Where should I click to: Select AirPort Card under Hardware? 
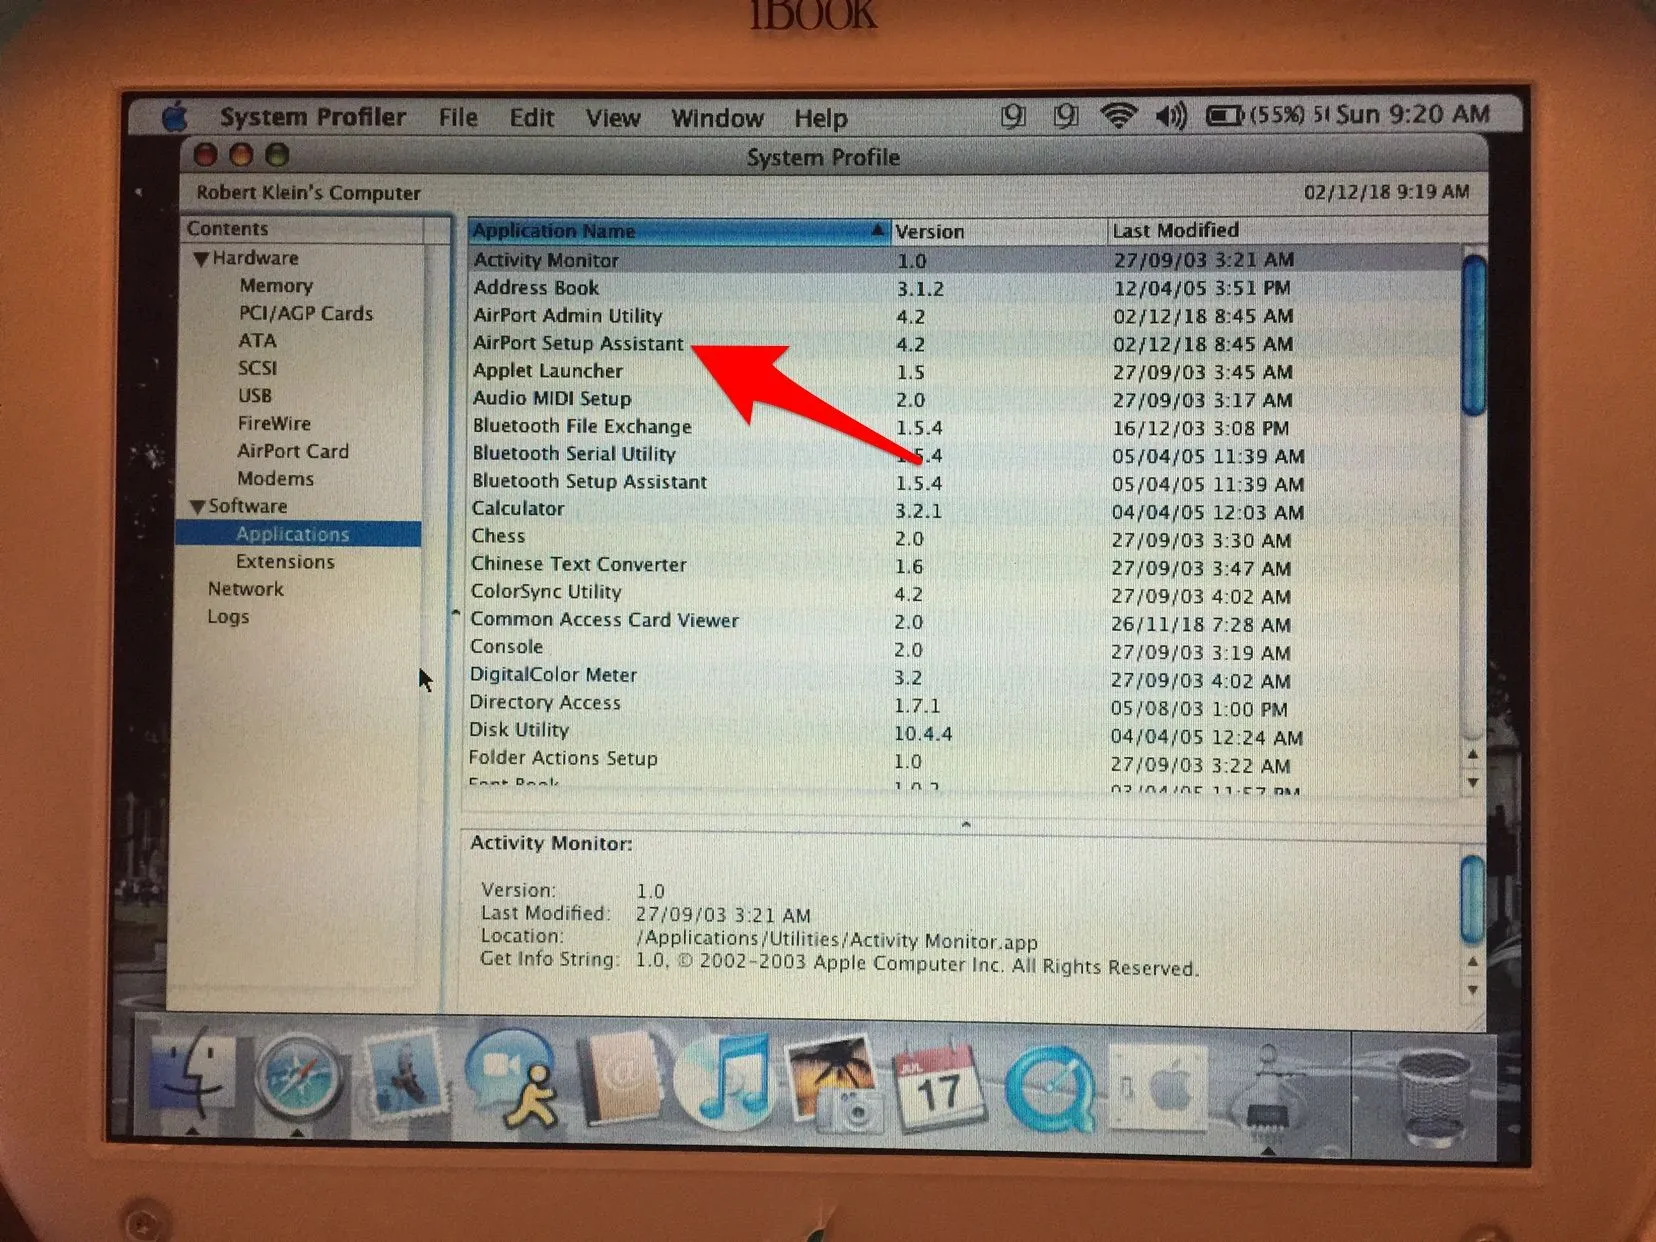[x=293, y=451]
